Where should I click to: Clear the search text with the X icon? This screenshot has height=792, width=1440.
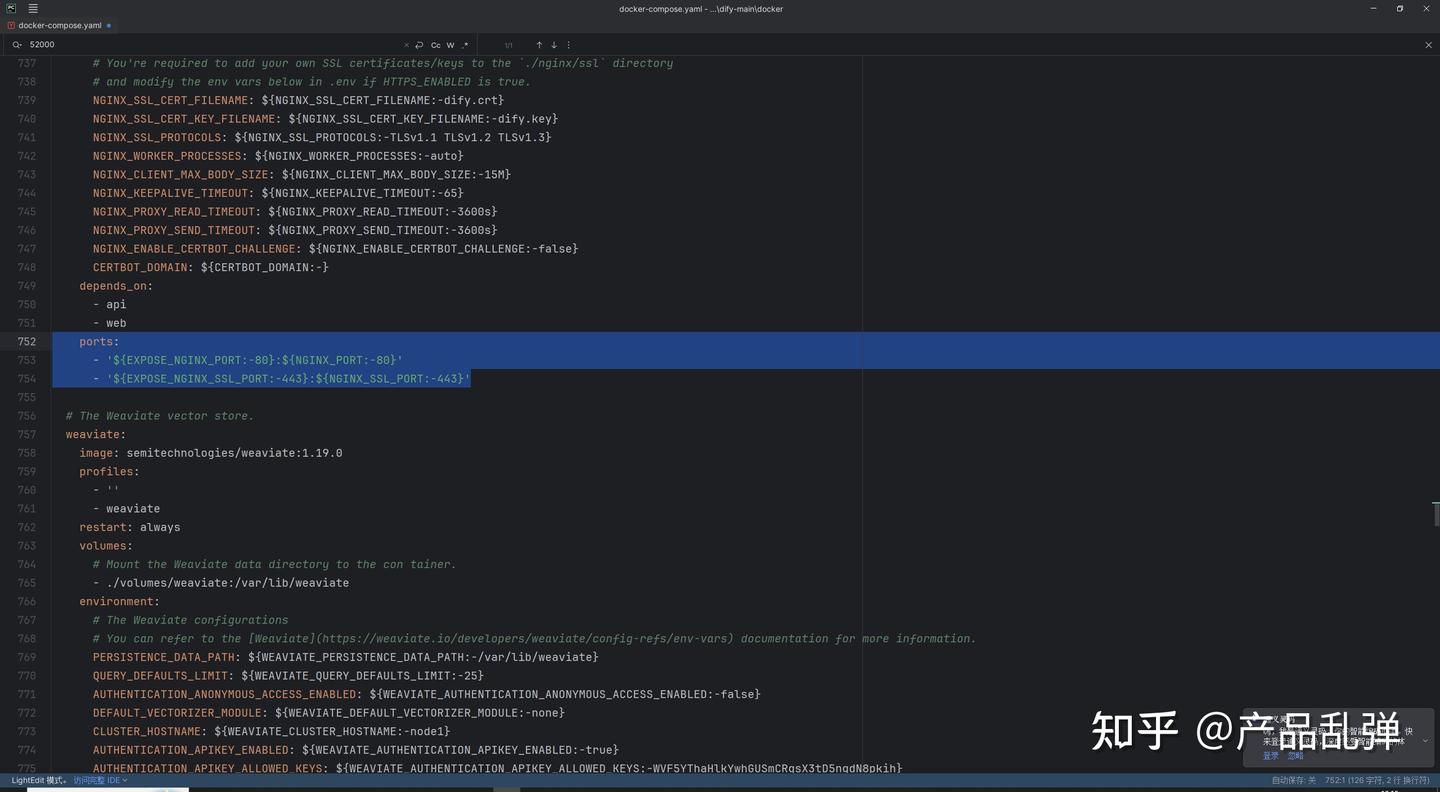click(x=406, y=45)
